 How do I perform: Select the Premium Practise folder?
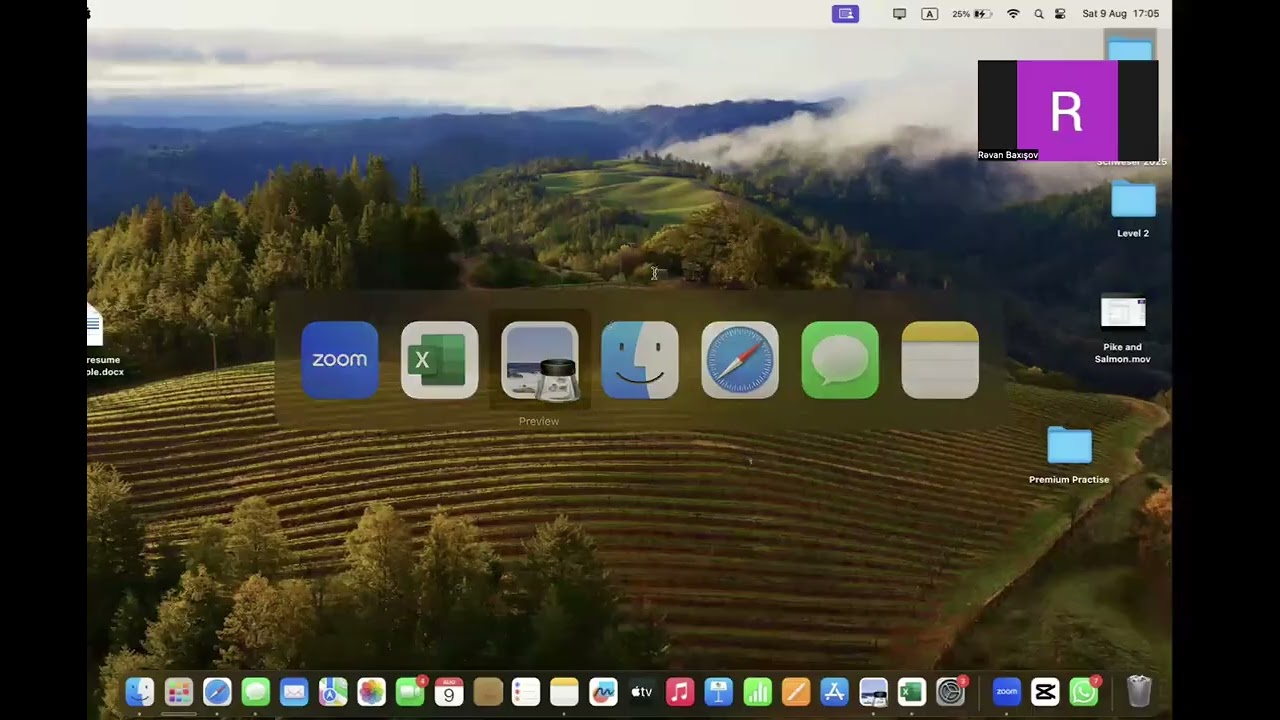pos(1069,446)
